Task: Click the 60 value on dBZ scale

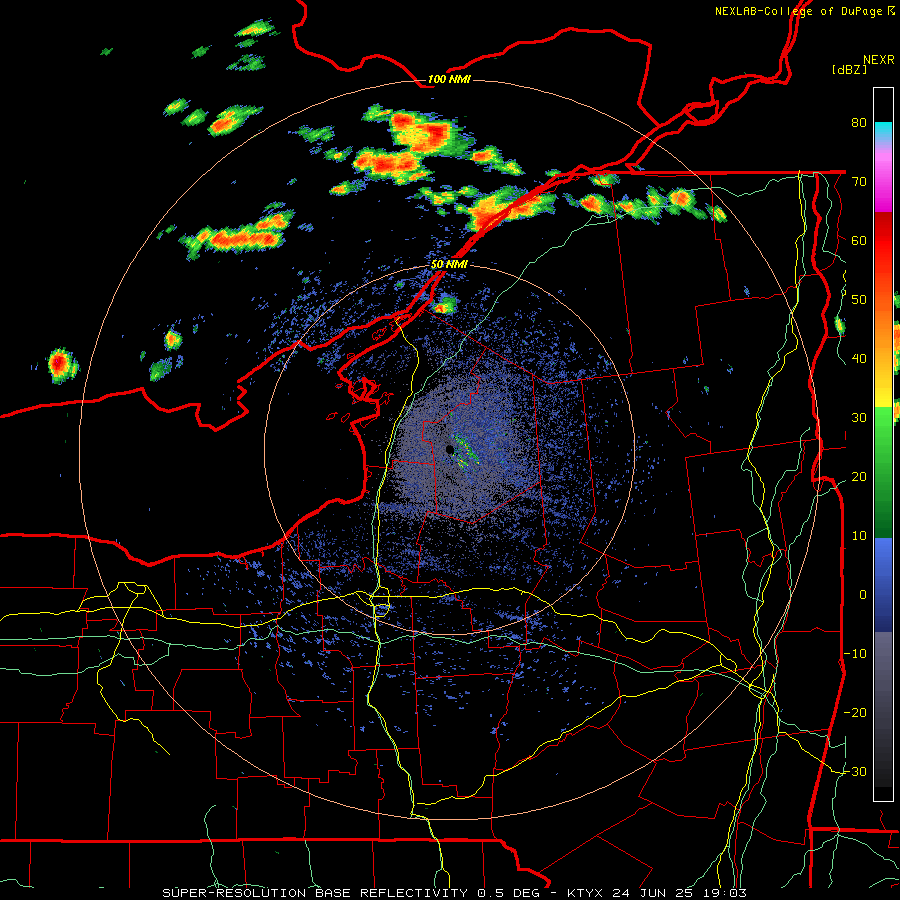Action: 859,241
